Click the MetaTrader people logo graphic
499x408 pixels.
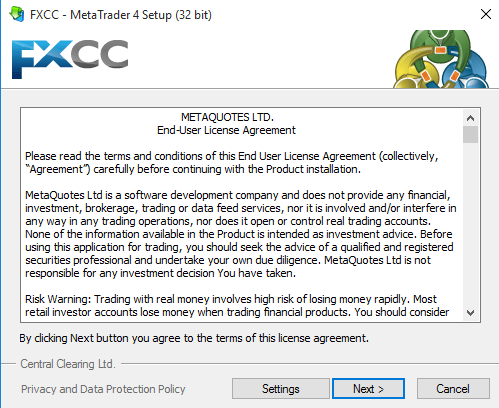(x=441, y=59)
